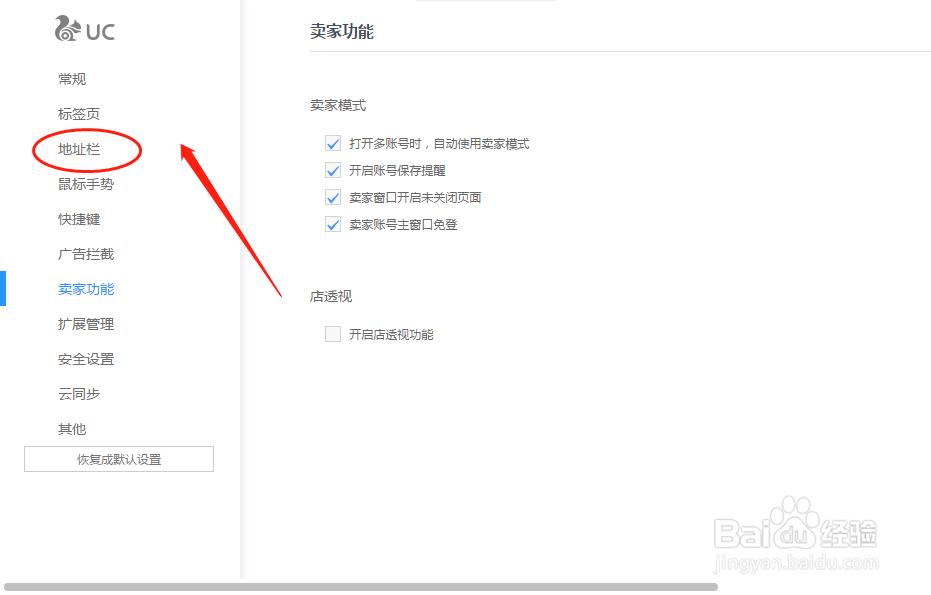Disable 卖家账号主窗口免登 checkbox
The image size is (931, 595).
click(x=333, y=224)
